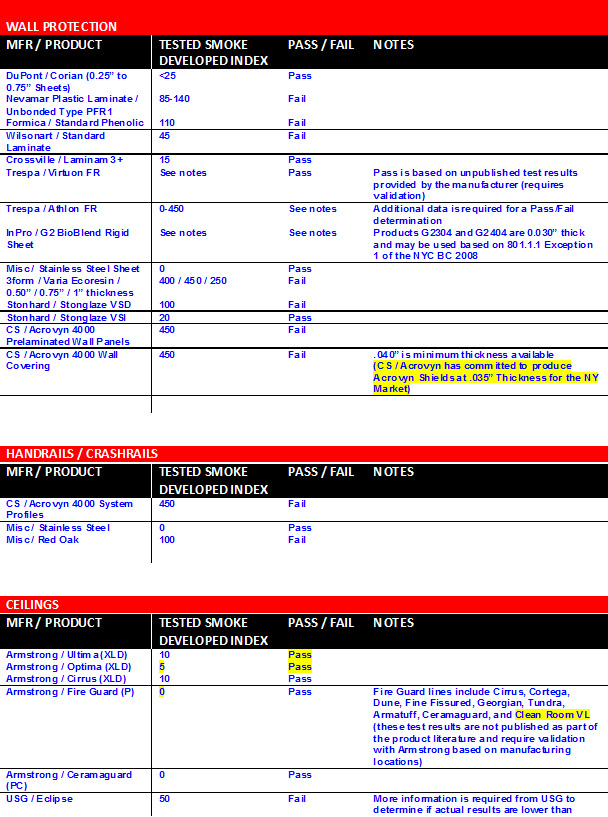Click the HANDRAILS / CRASHRAILS section heading
Image resolution: width=608 pixels, height=817 pixels.
pyautogui.click(x=82, y=454)
